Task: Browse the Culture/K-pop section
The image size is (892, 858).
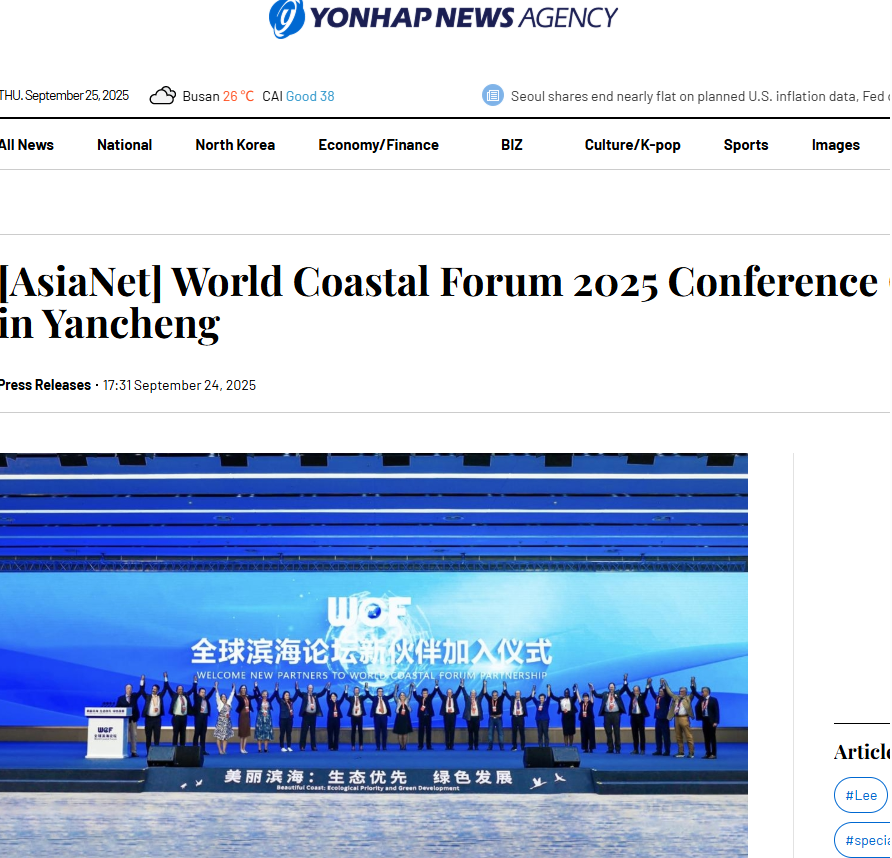Action: (632, 145)
